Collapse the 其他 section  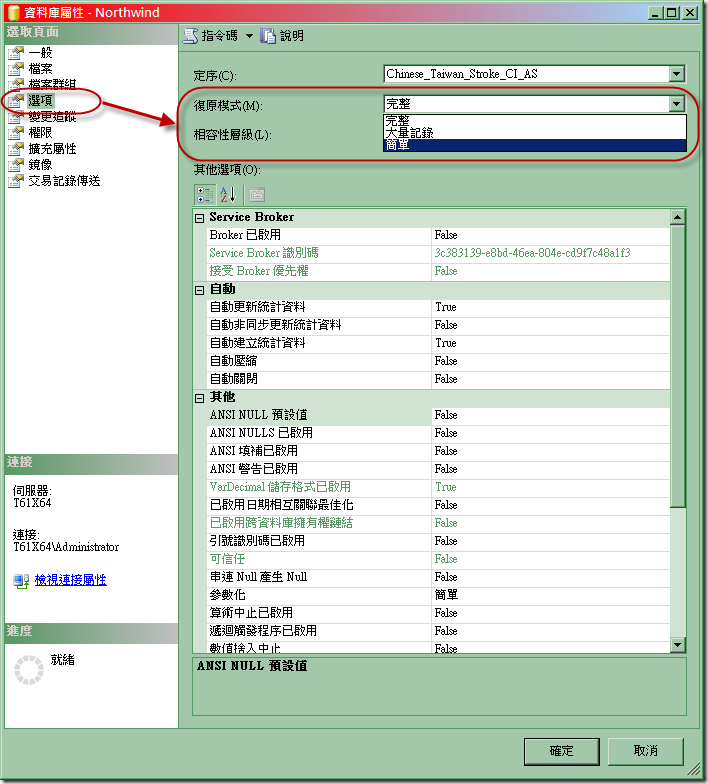click(x=200, y=398)
